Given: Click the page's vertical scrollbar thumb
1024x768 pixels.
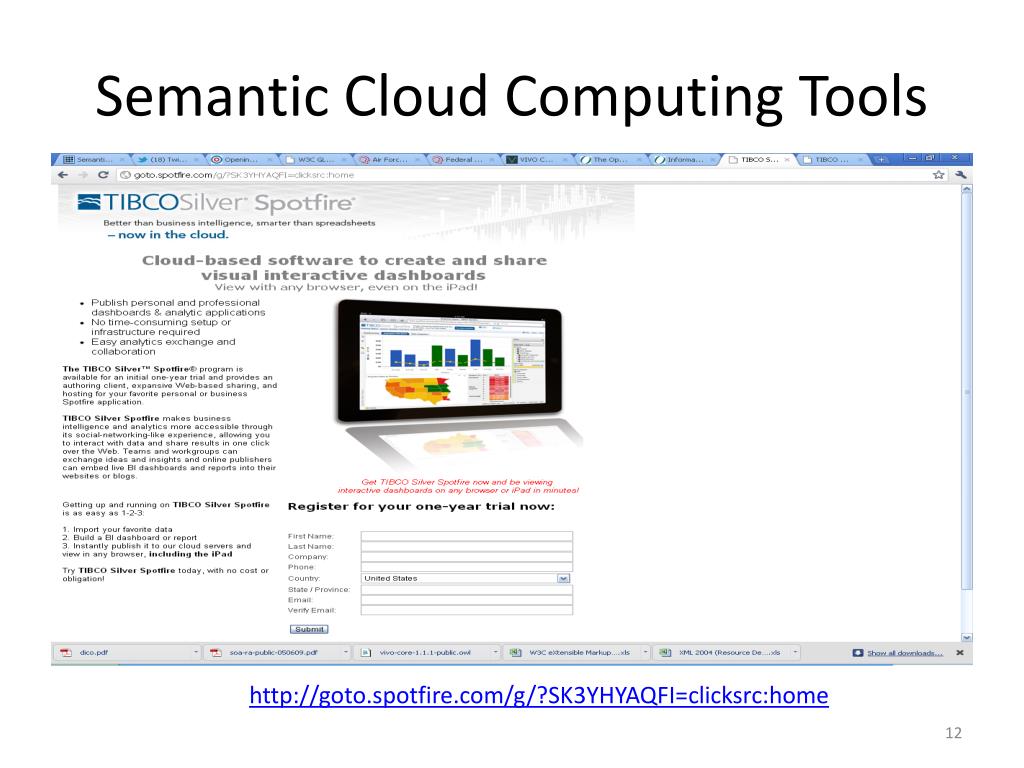Looking at the screenshot, I should pos(967,392).
